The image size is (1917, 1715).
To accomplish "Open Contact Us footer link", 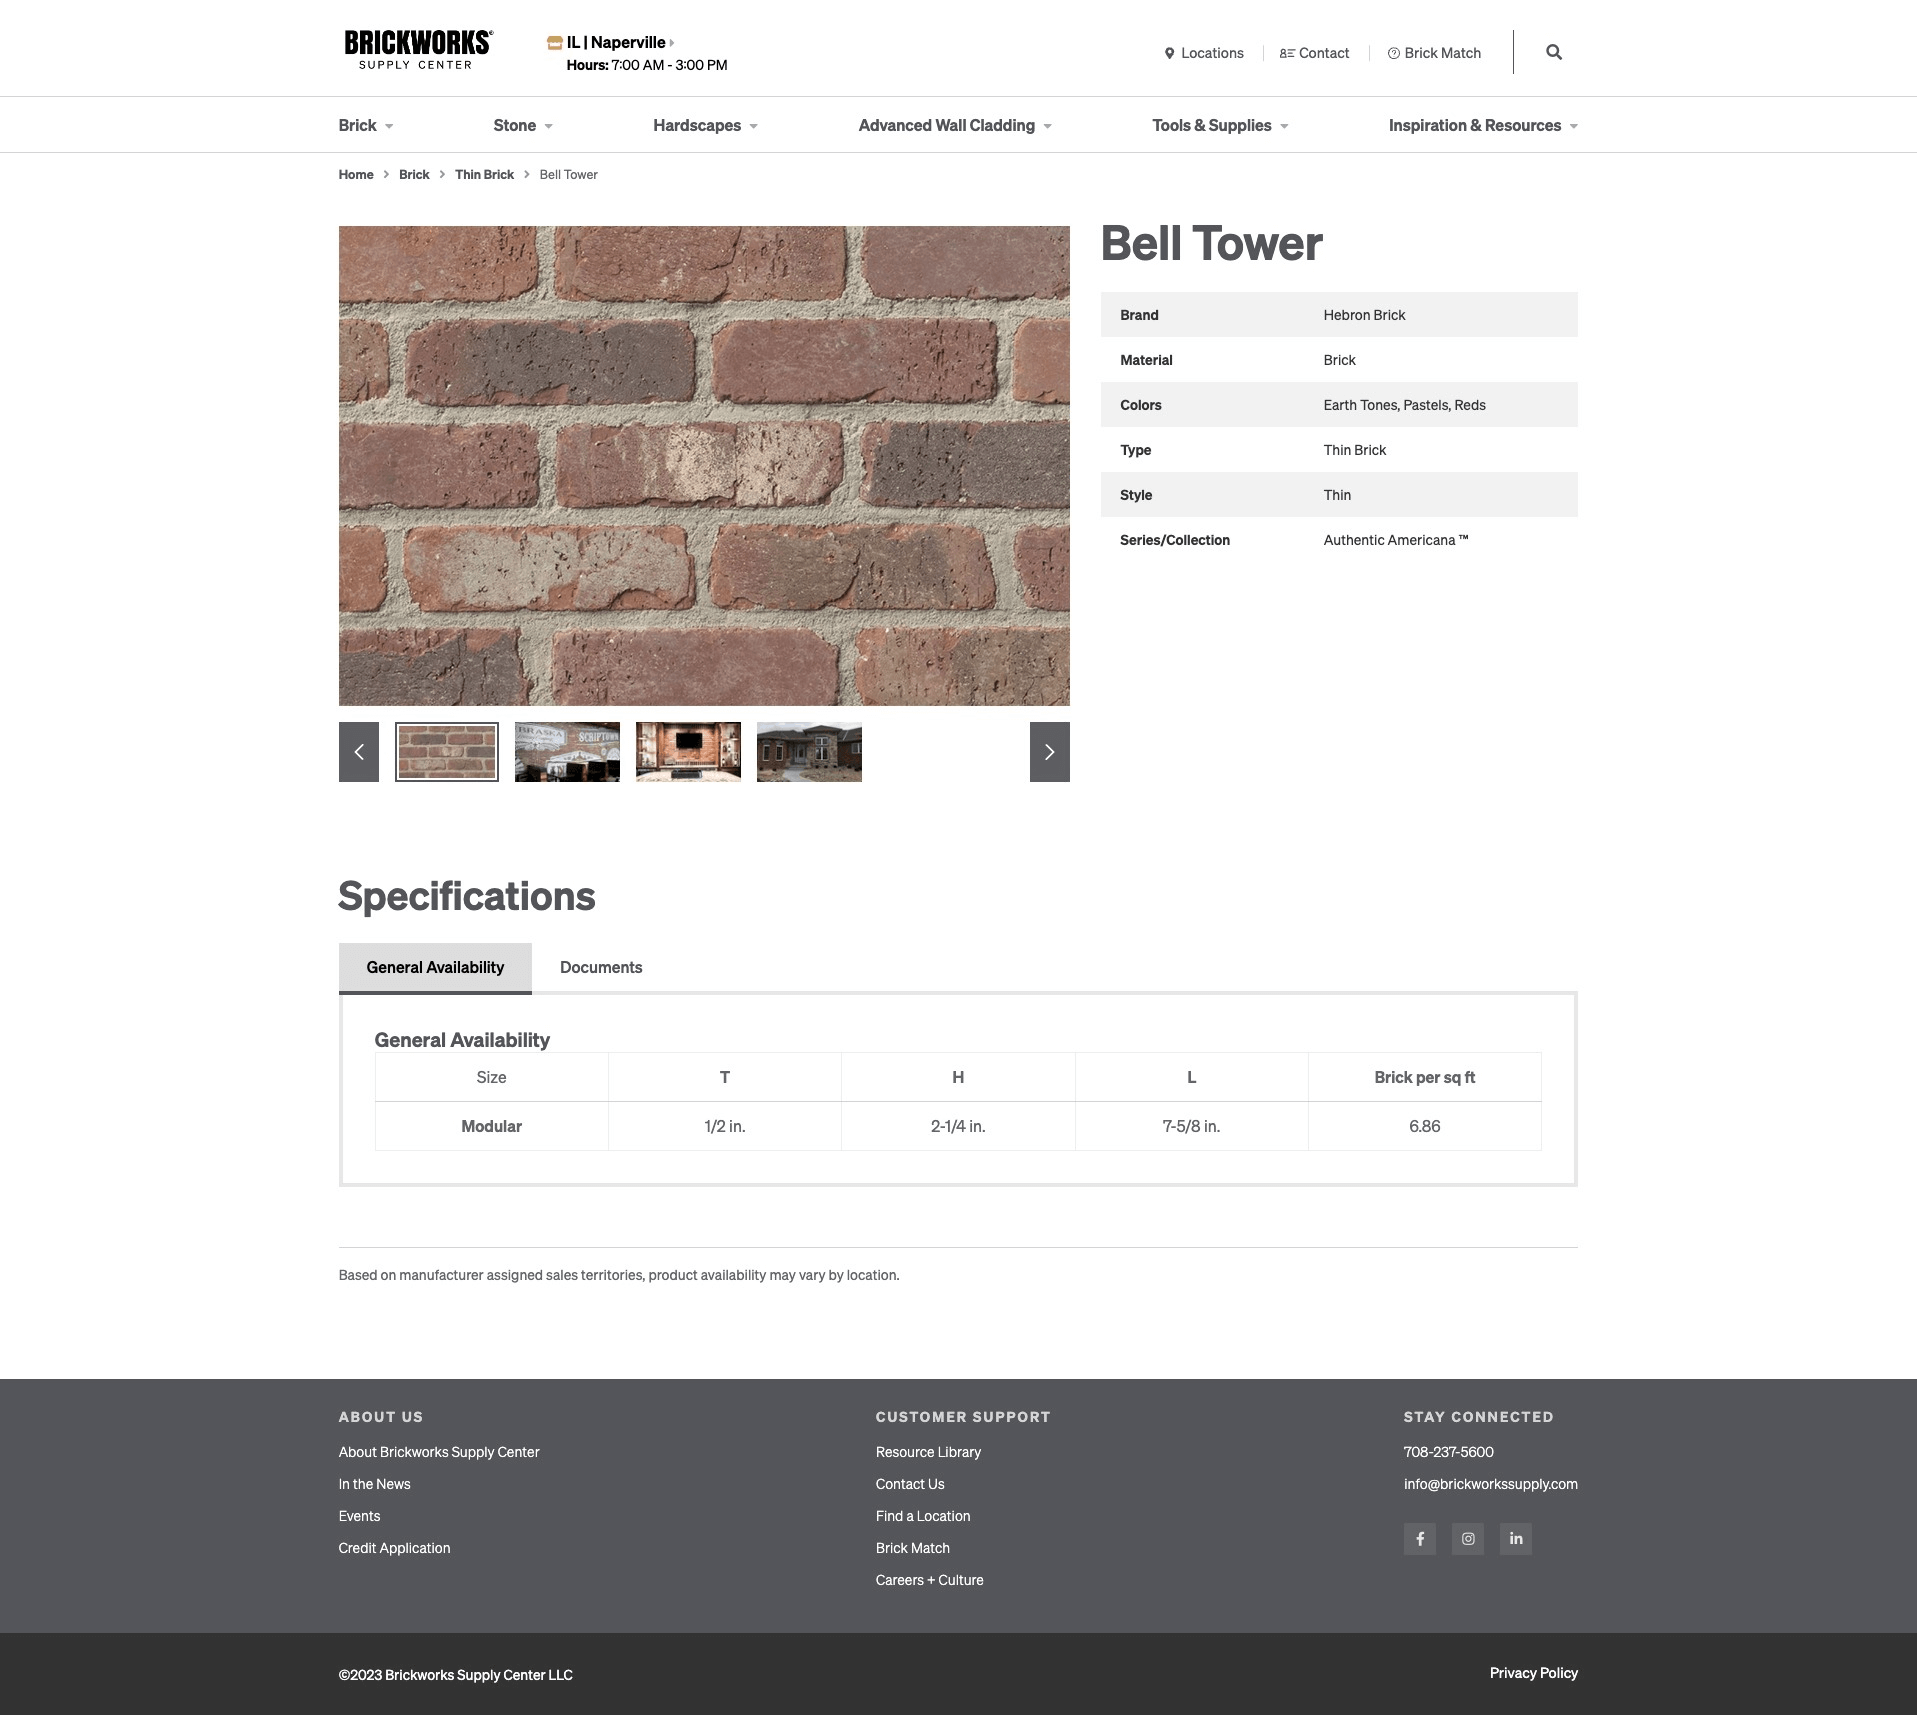I will click(910, 1484).
